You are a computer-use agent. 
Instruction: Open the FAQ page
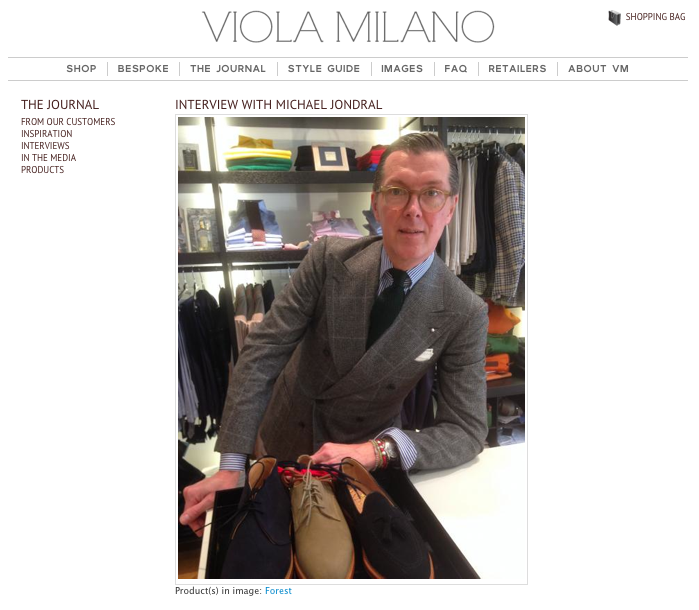click(x=456, y=69)
